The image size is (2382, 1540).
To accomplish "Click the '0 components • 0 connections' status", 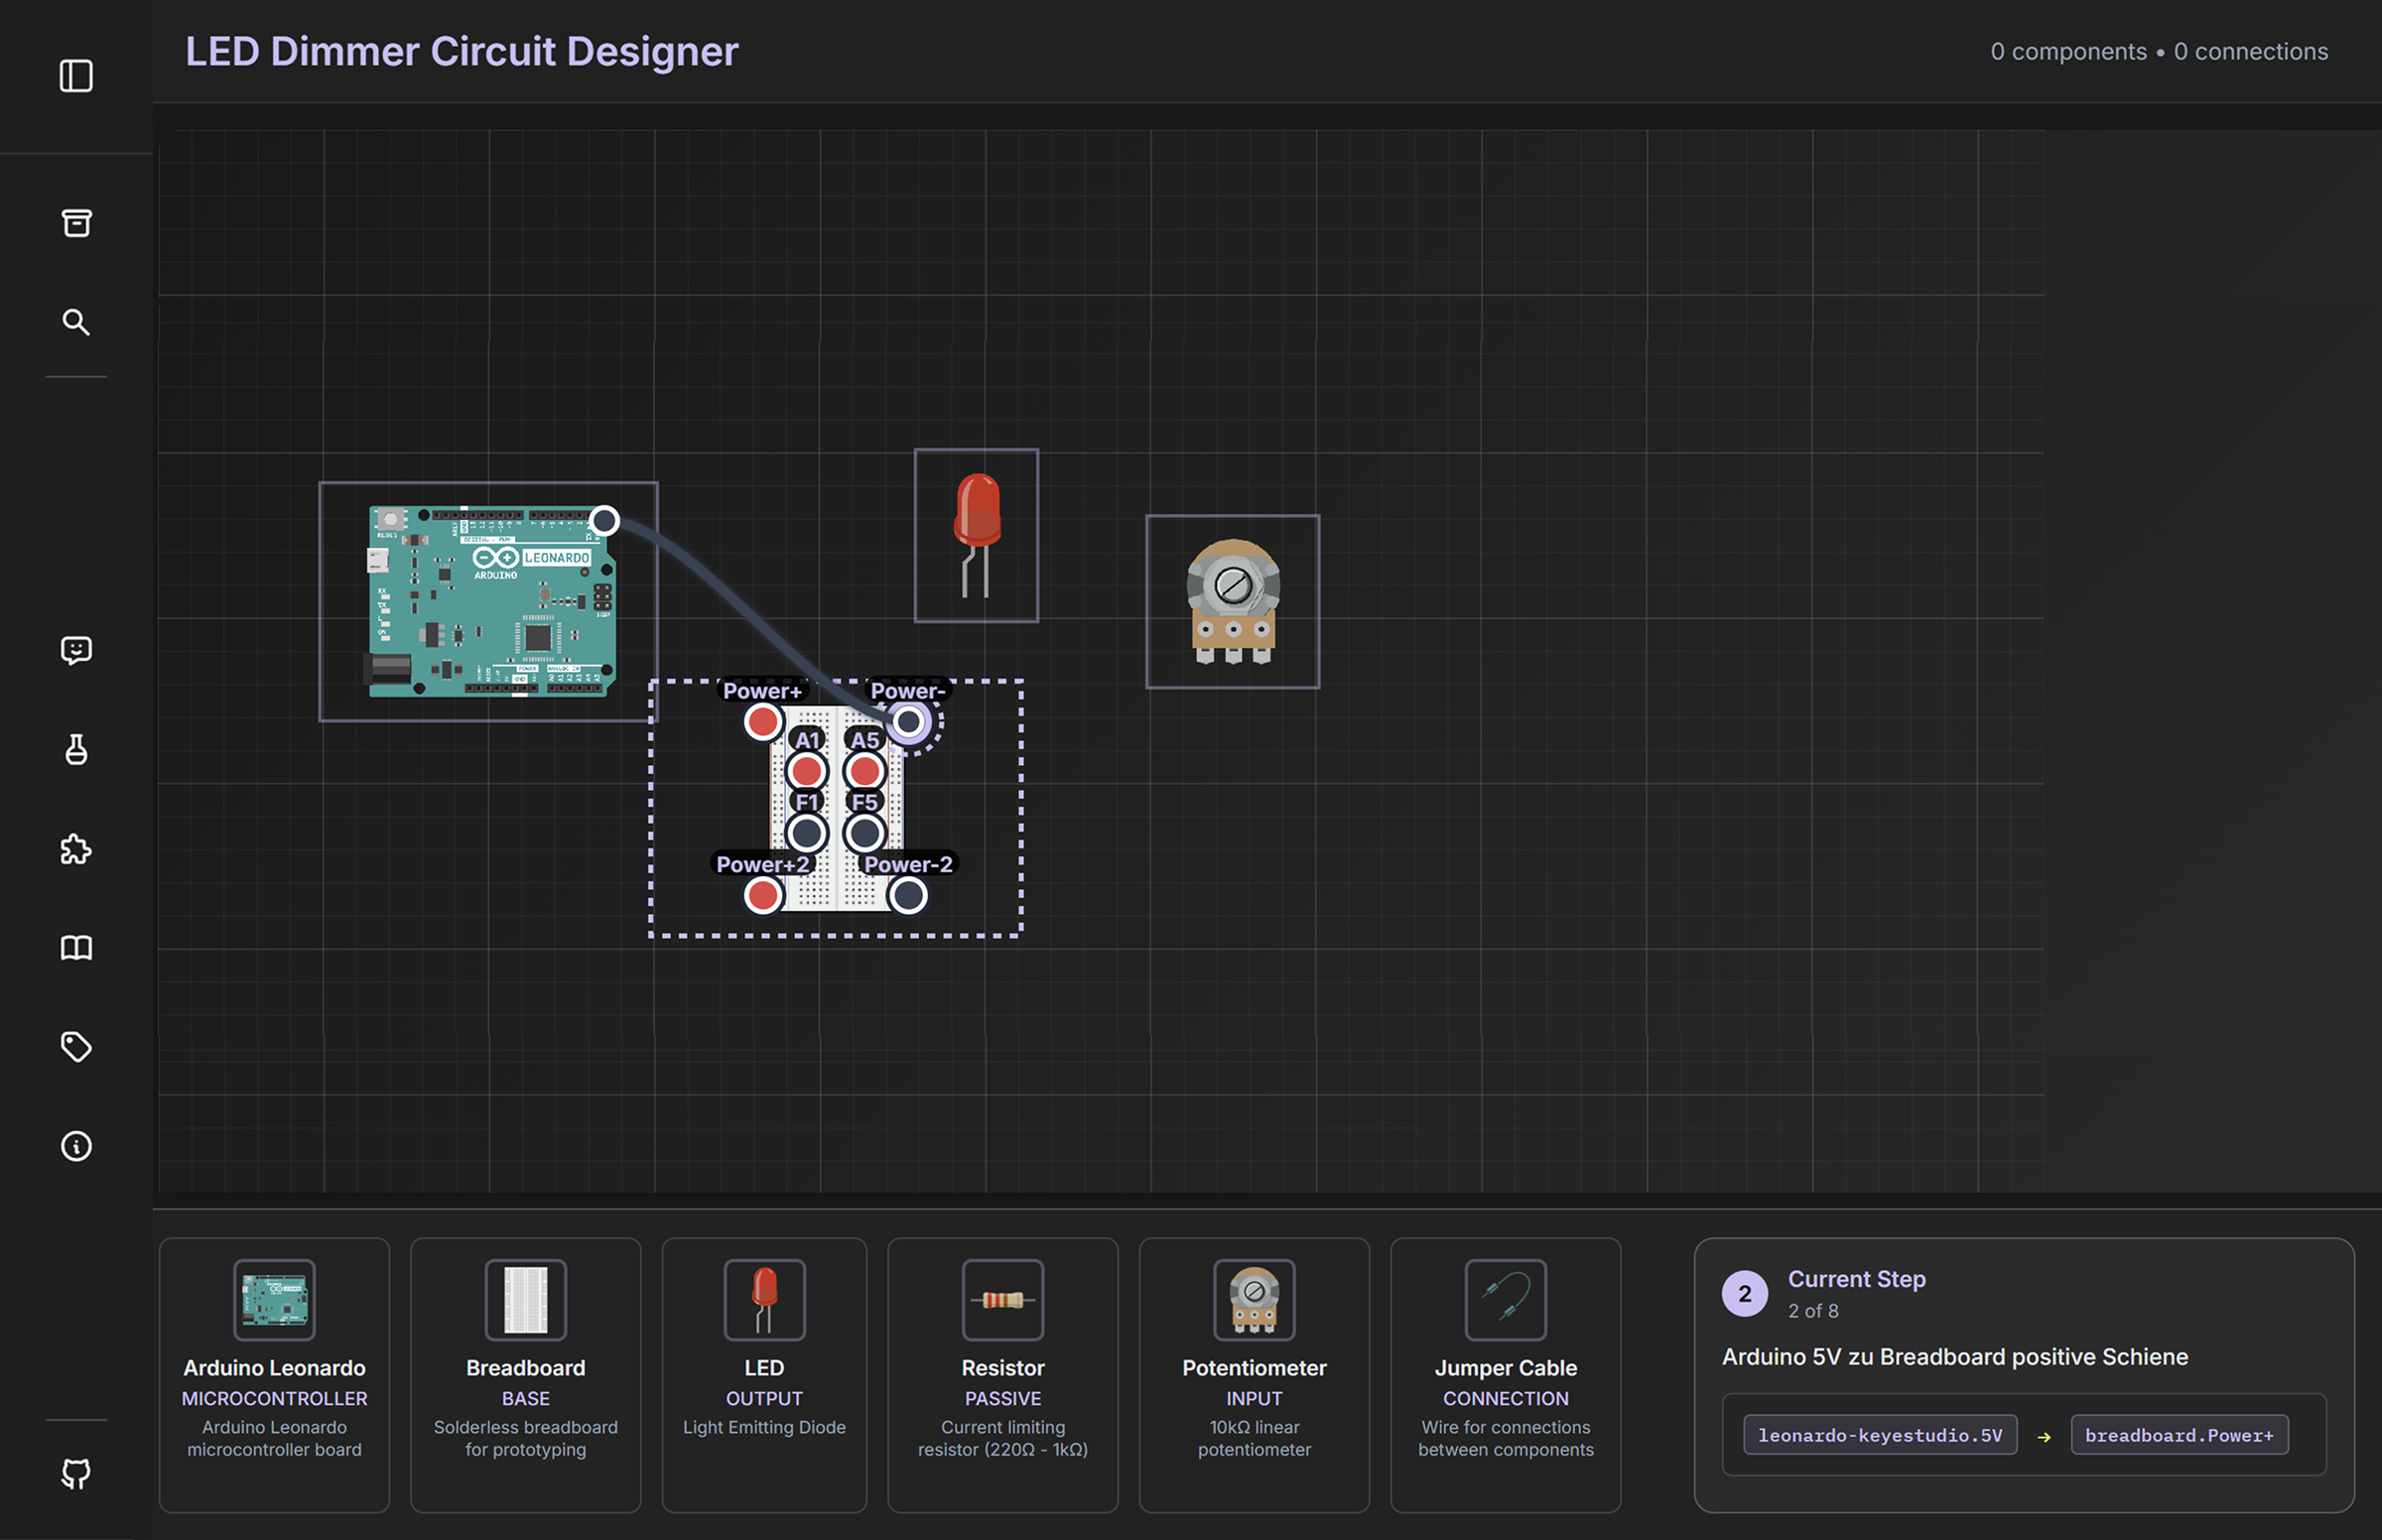I will coord(2159,51).
